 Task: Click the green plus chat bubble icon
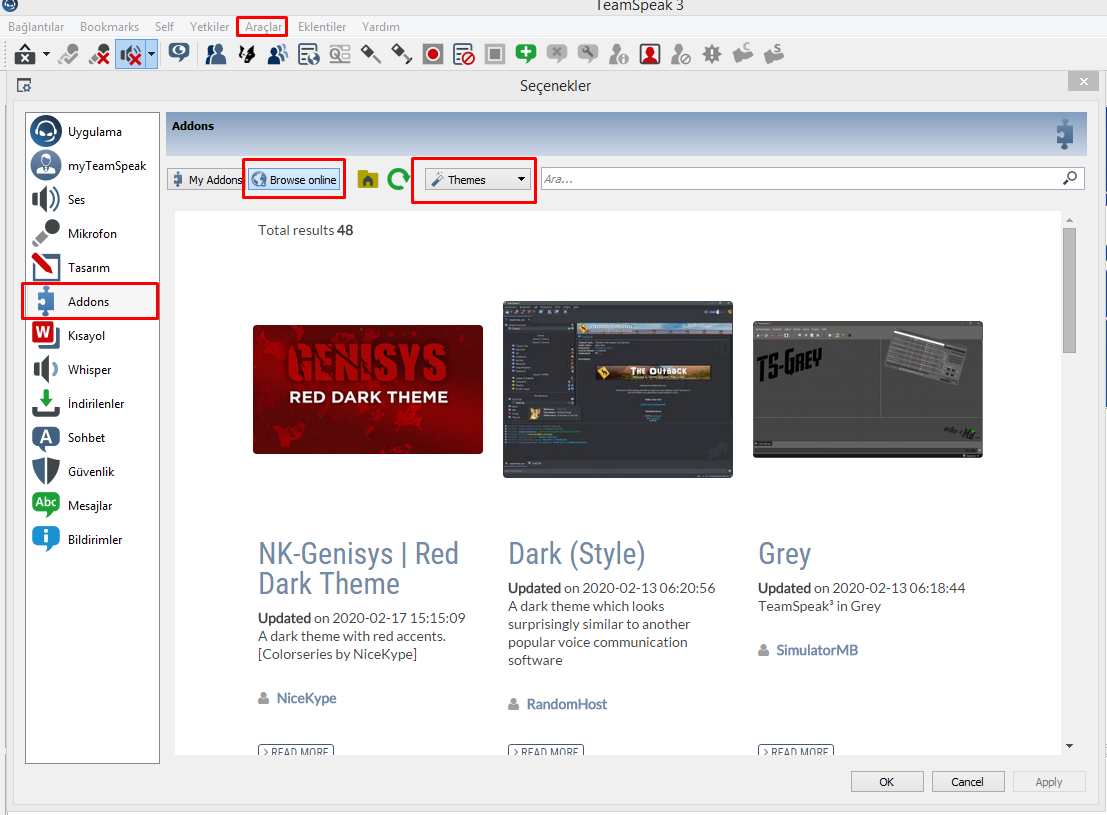tap(526, 54)
